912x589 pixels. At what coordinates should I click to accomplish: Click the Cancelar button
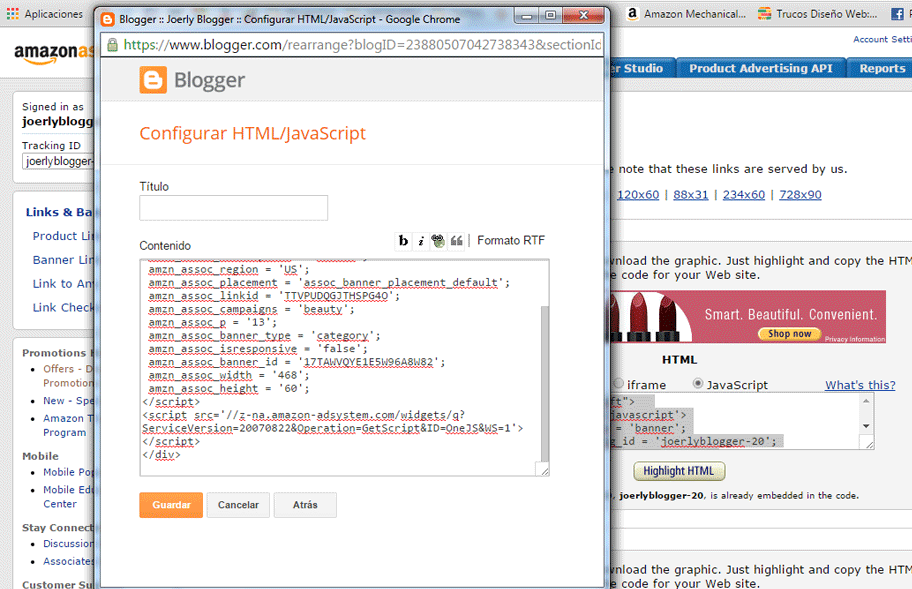[238, 505]
